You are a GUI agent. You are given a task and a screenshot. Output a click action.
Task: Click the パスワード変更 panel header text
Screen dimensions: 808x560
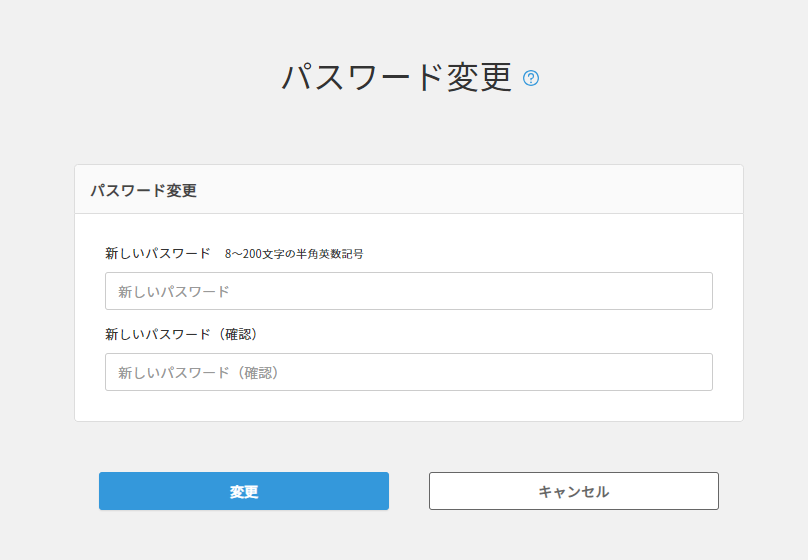tap(144, 191)
